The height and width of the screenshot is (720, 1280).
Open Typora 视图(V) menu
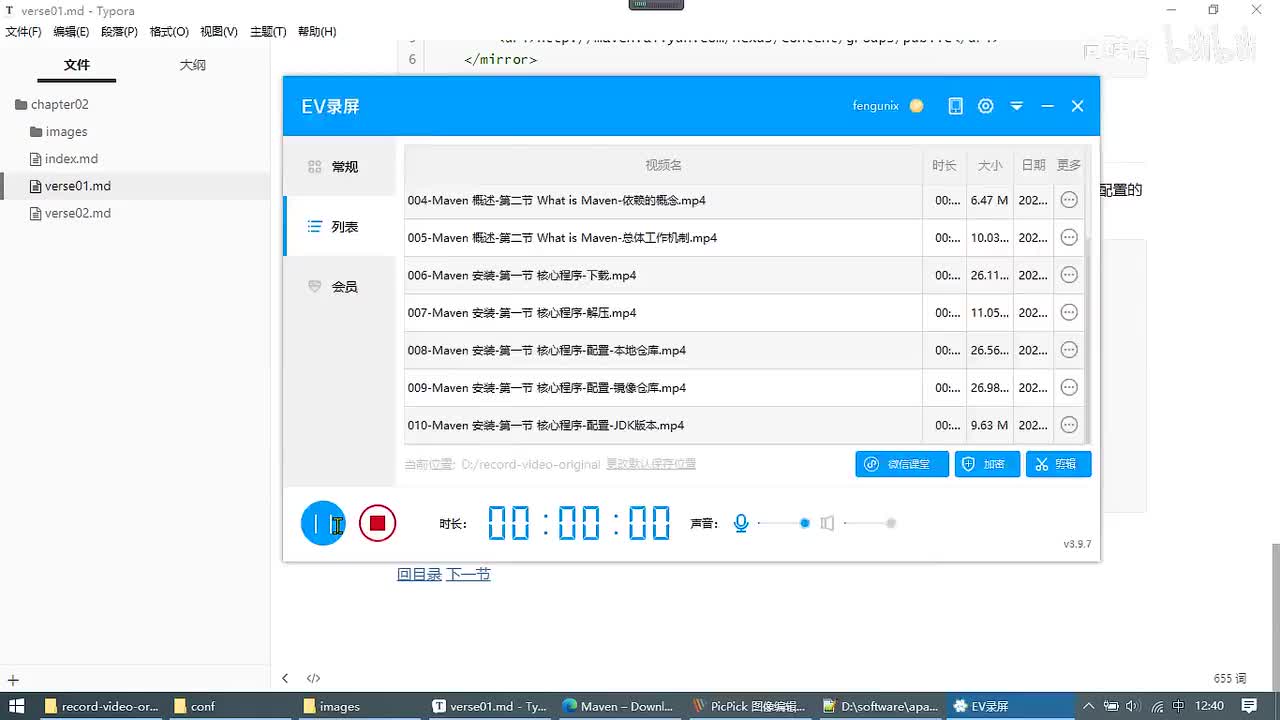pos(219,32)
